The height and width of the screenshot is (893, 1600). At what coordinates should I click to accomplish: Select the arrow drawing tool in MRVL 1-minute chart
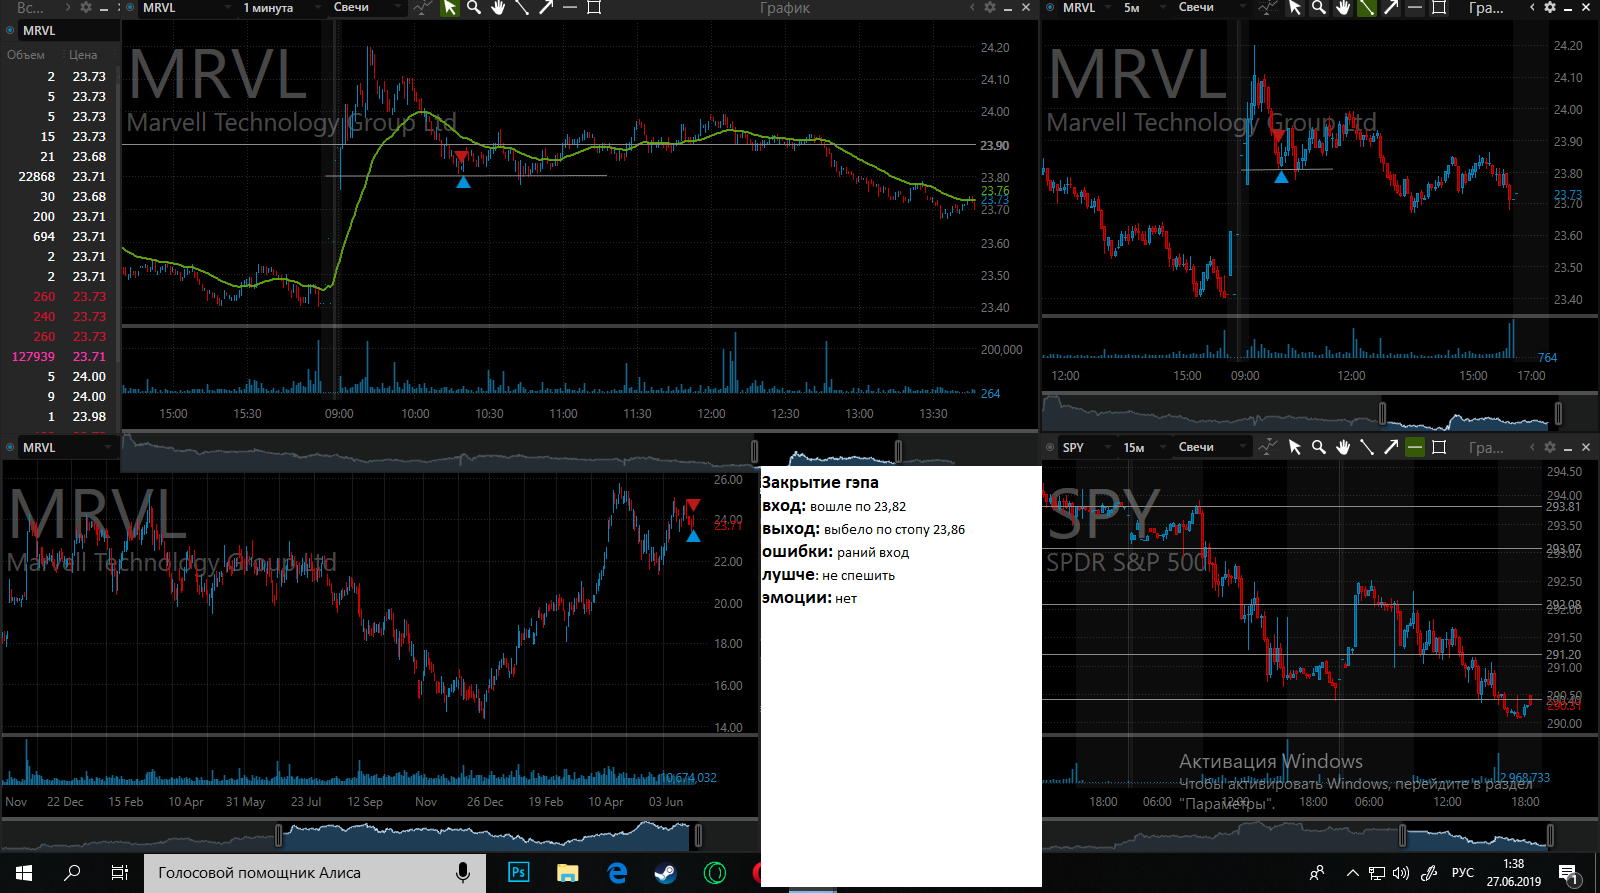click(546, 8)
